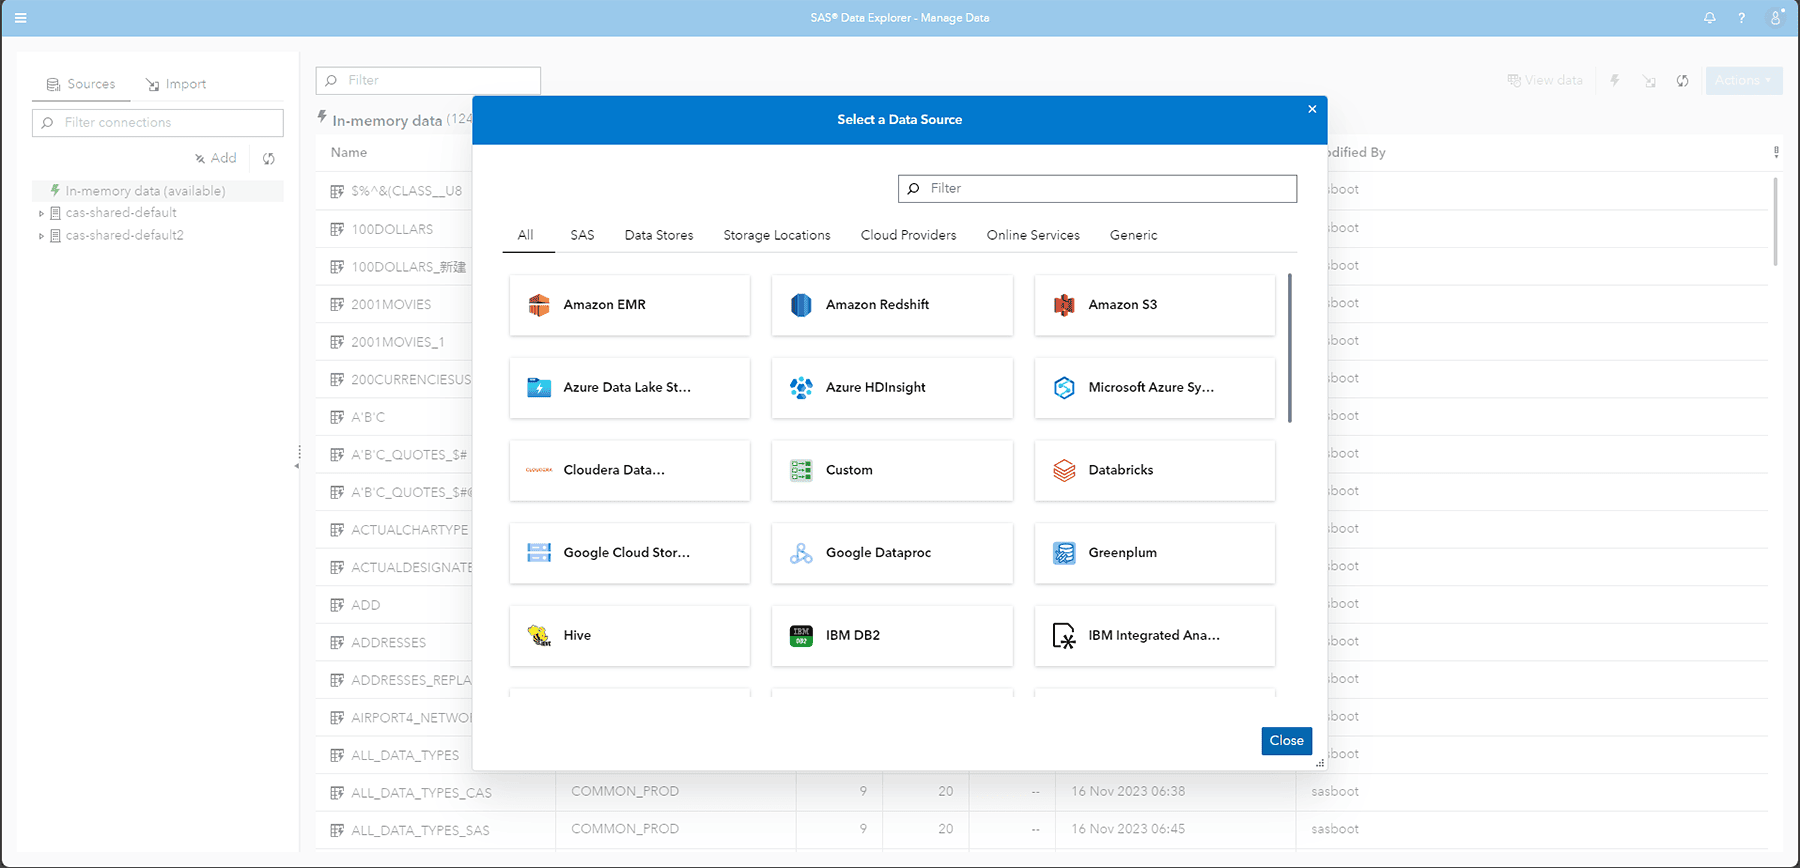Open the hamburger menu icon

(20, 18)
